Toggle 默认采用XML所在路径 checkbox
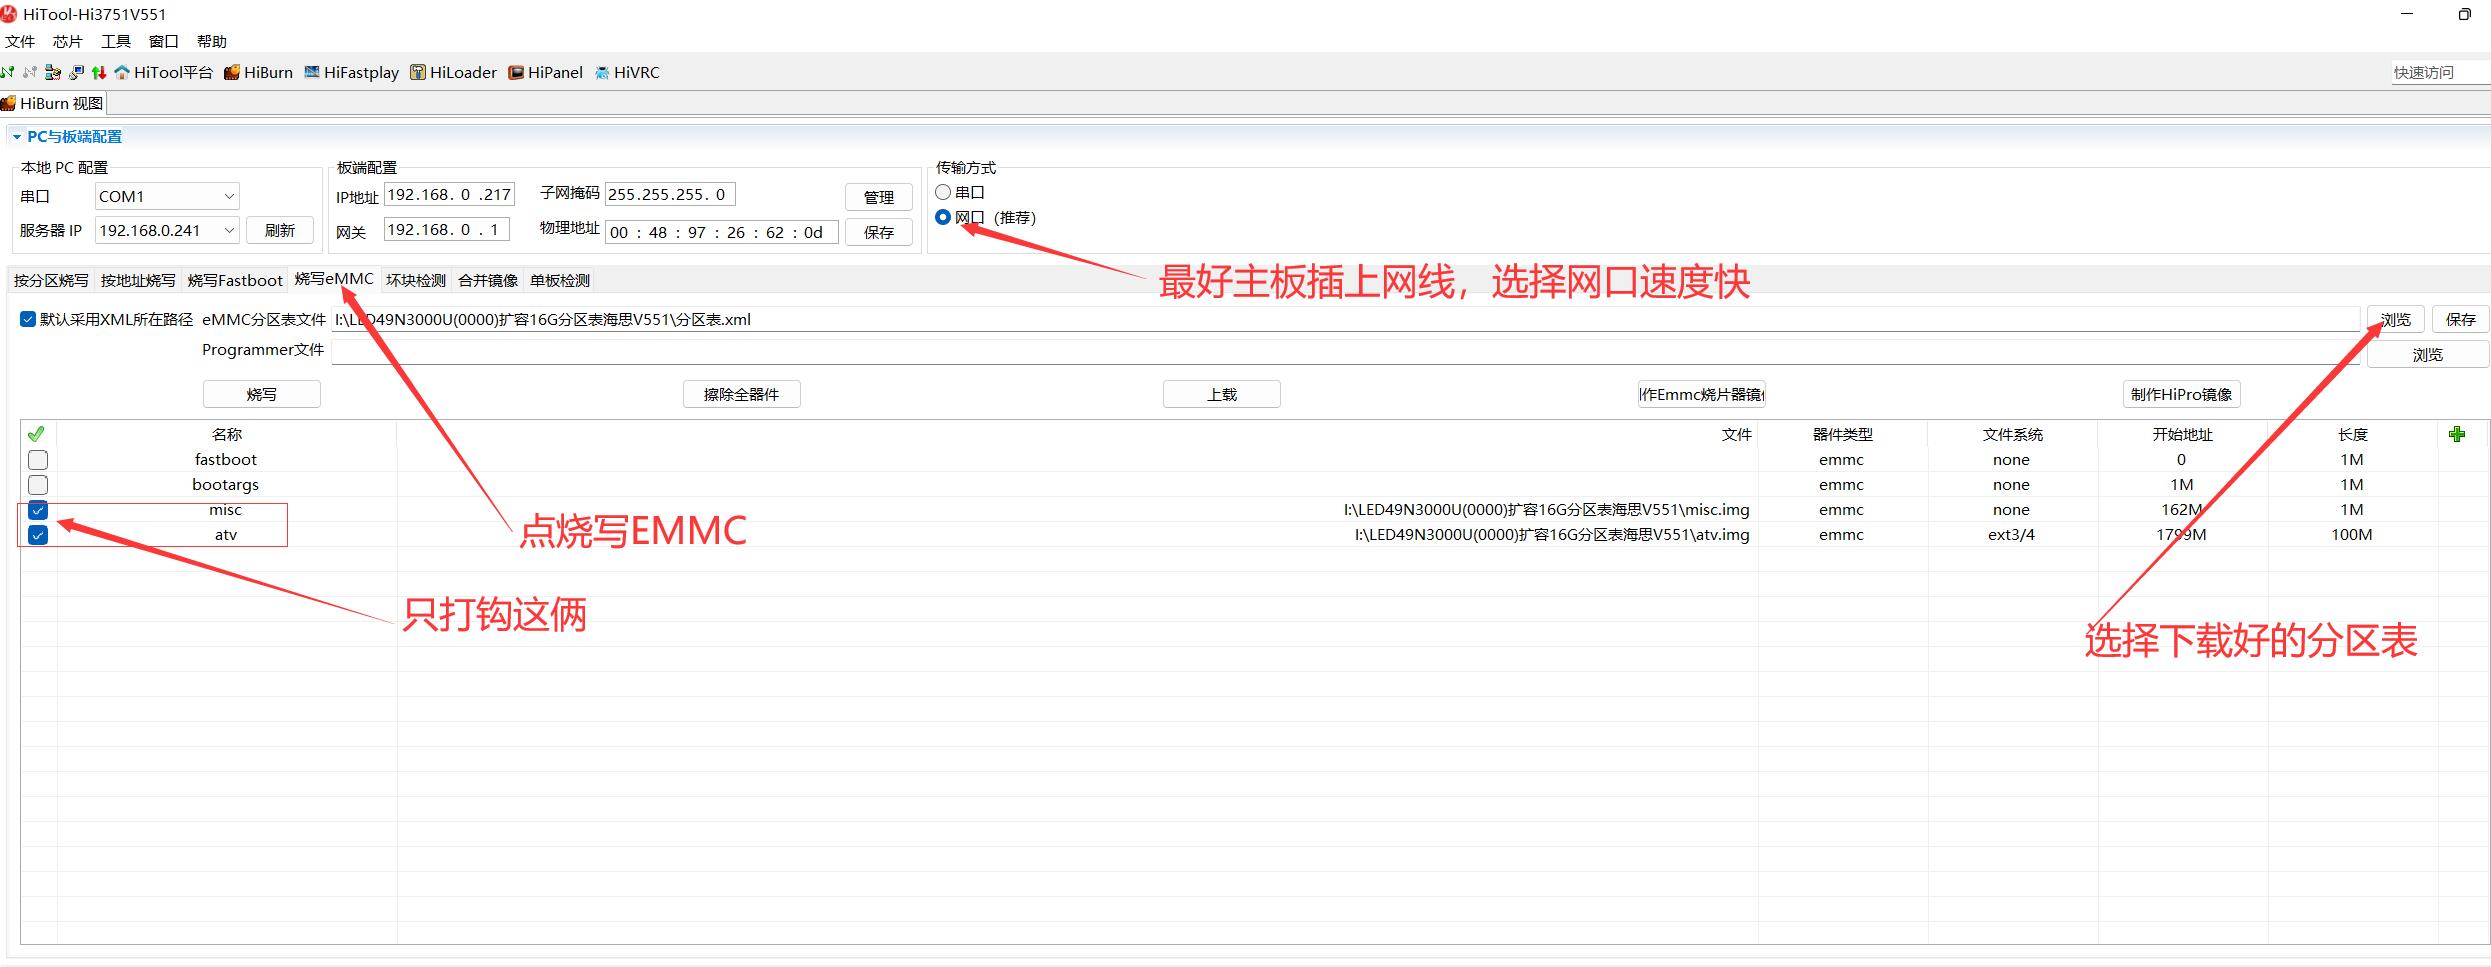Viewport: 2491px width, 967px height. coord(28,319)
